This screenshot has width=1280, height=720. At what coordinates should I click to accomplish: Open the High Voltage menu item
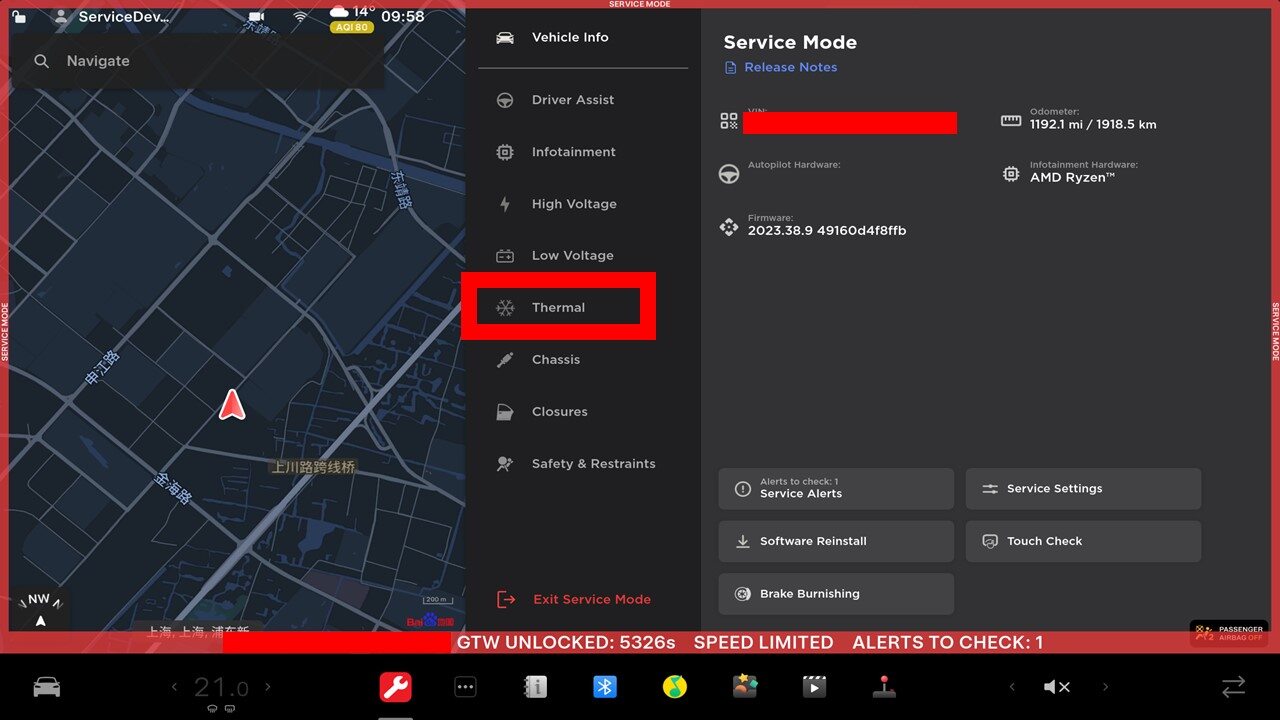click(573, 204)
